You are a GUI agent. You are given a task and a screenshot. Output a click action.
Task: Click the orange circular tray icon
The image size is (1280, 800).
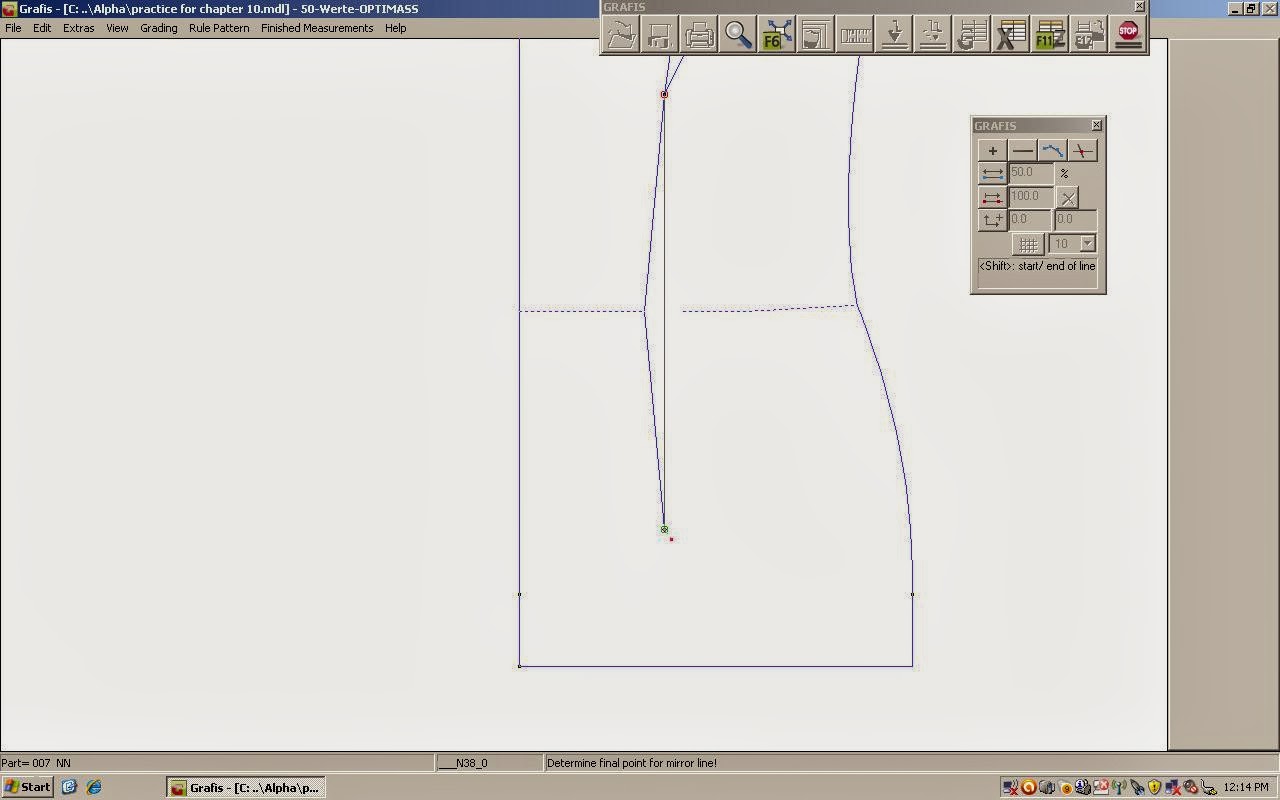pos(1028,787)
